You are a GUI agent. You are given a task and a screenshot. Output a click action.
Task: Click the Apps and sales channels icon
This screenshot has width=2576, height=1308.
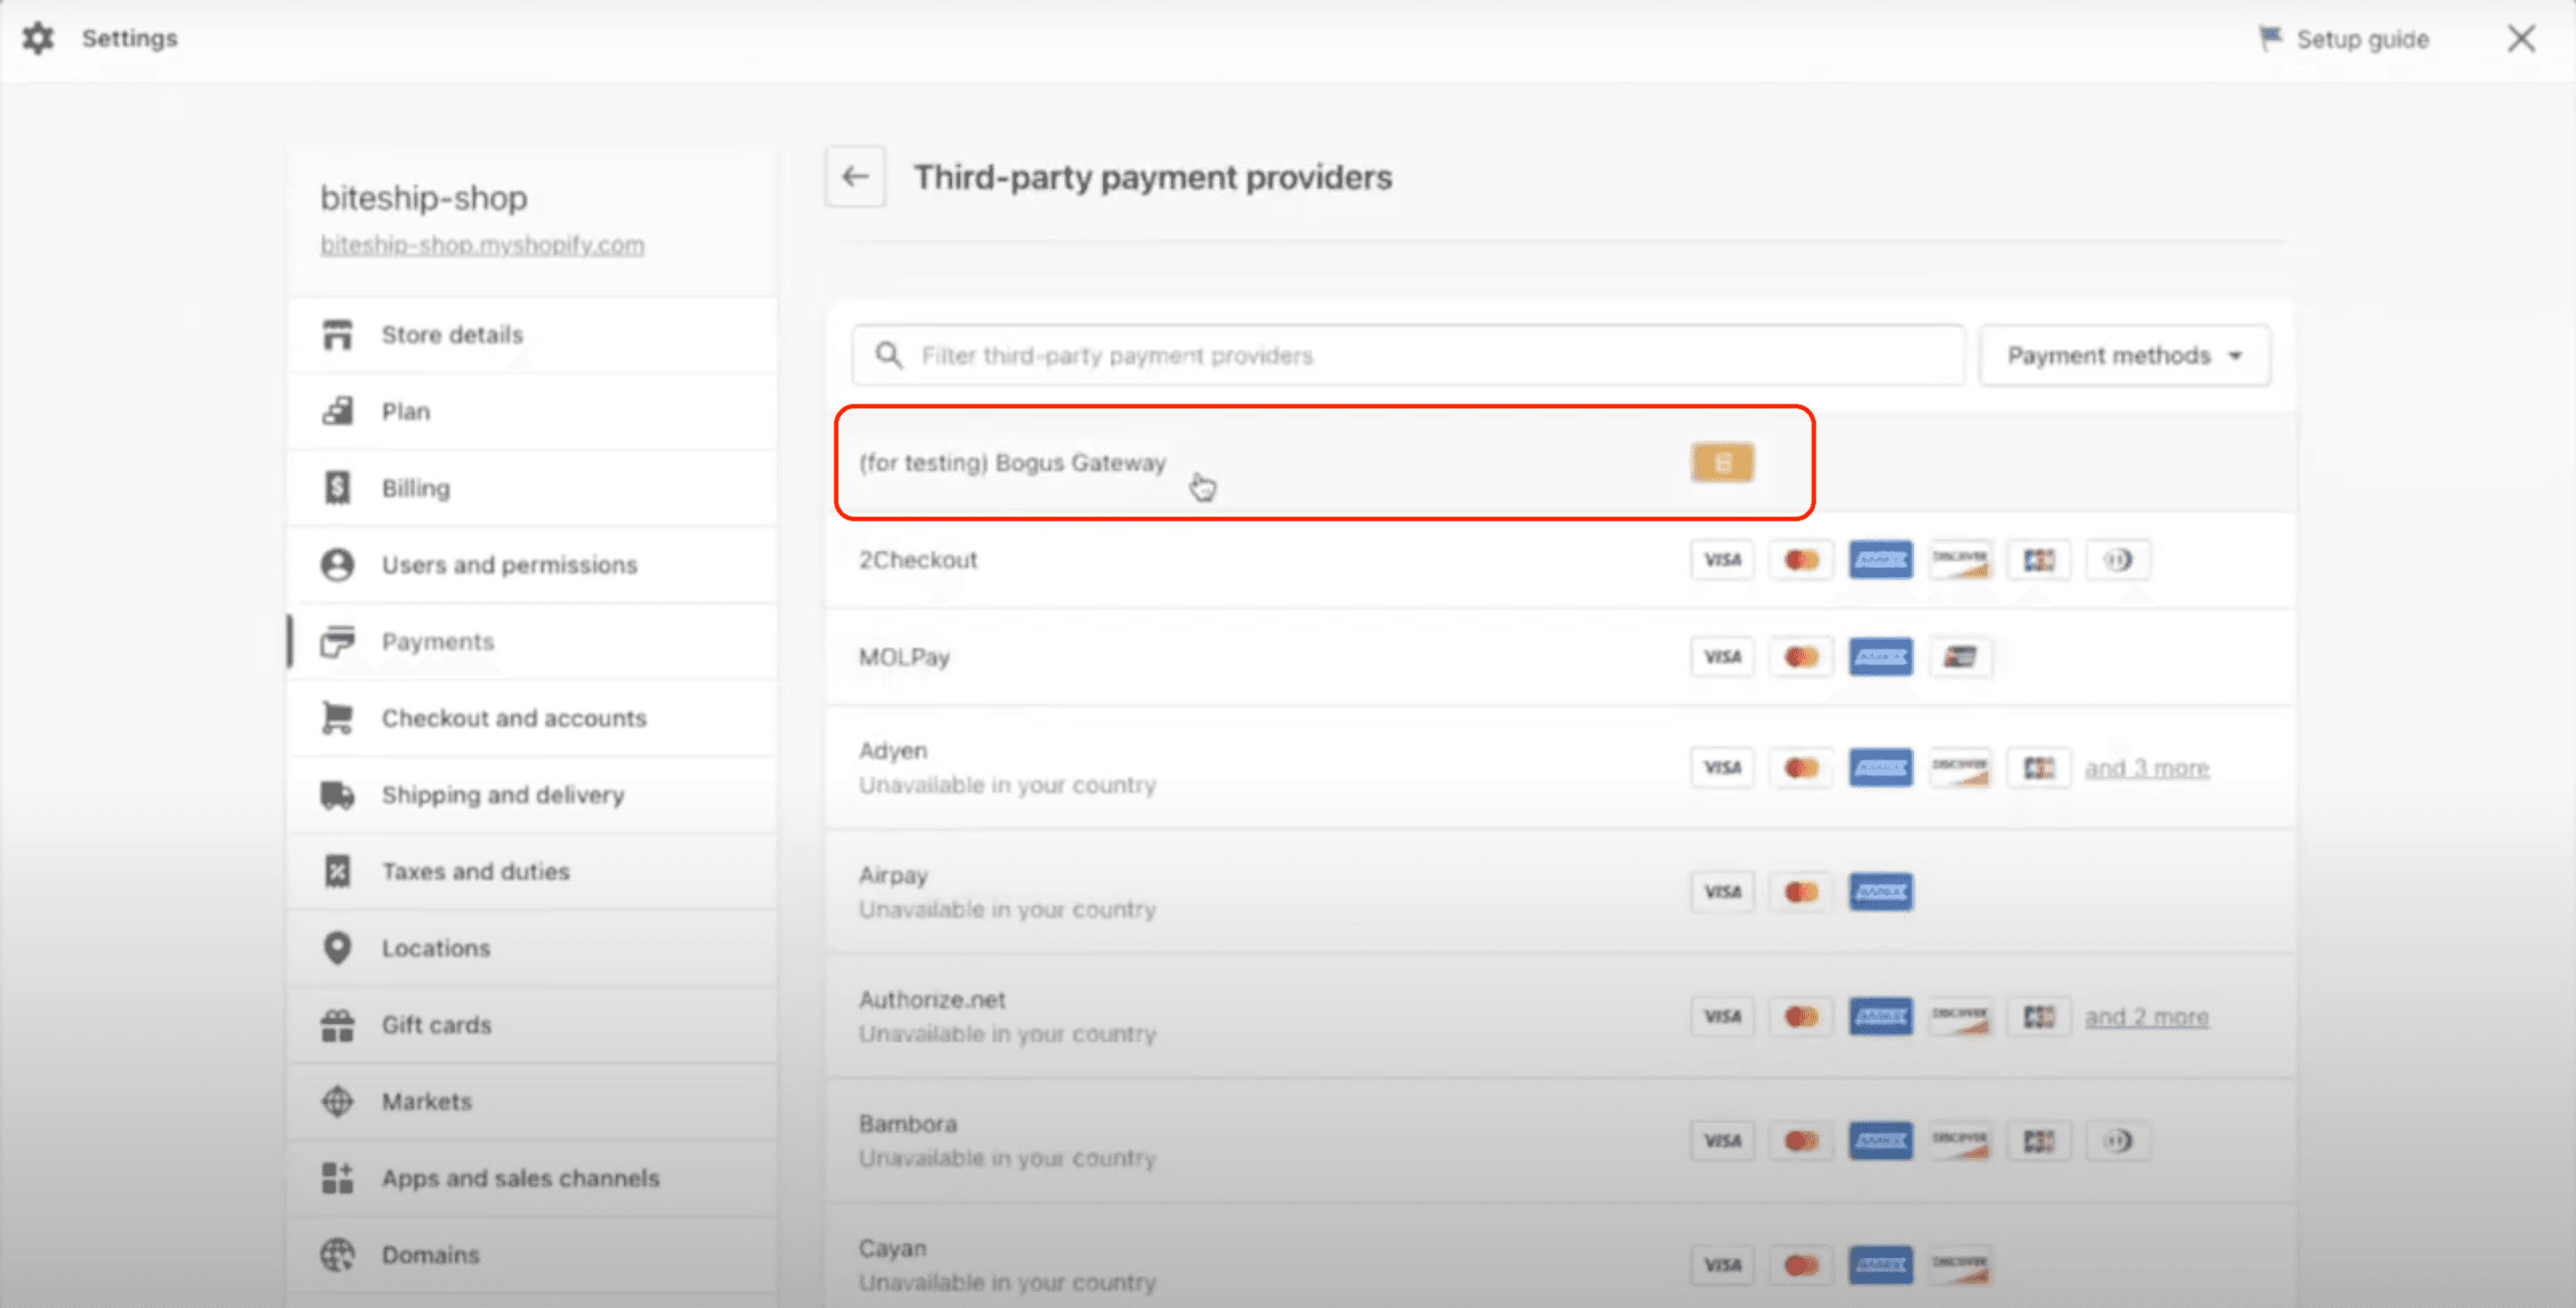tap(338, 1178)
